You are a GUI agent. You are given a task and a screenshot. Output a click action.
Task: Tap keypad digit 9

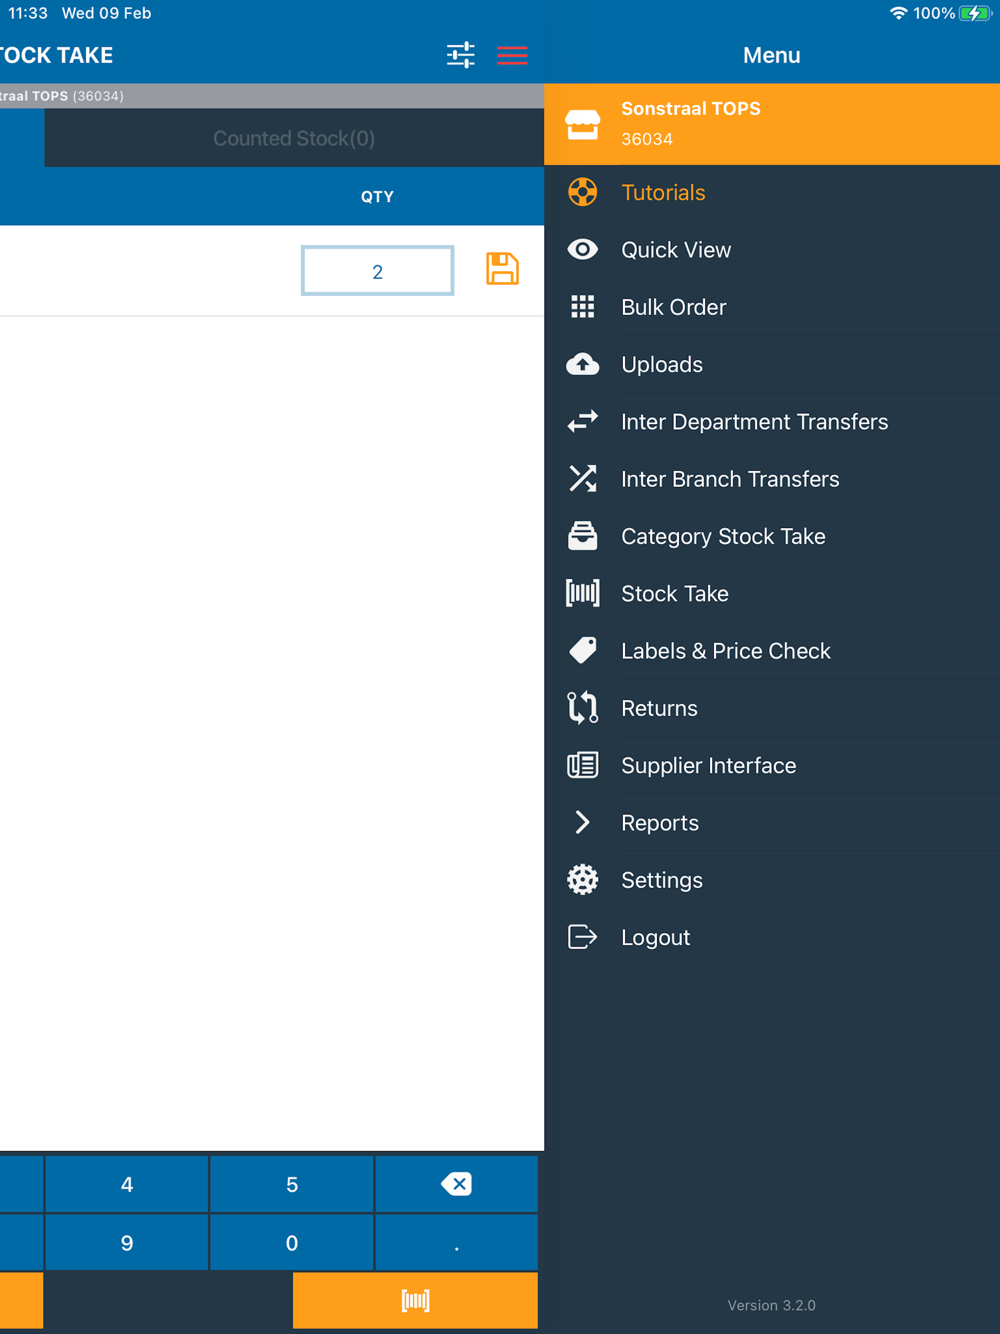coord(127,1242)
